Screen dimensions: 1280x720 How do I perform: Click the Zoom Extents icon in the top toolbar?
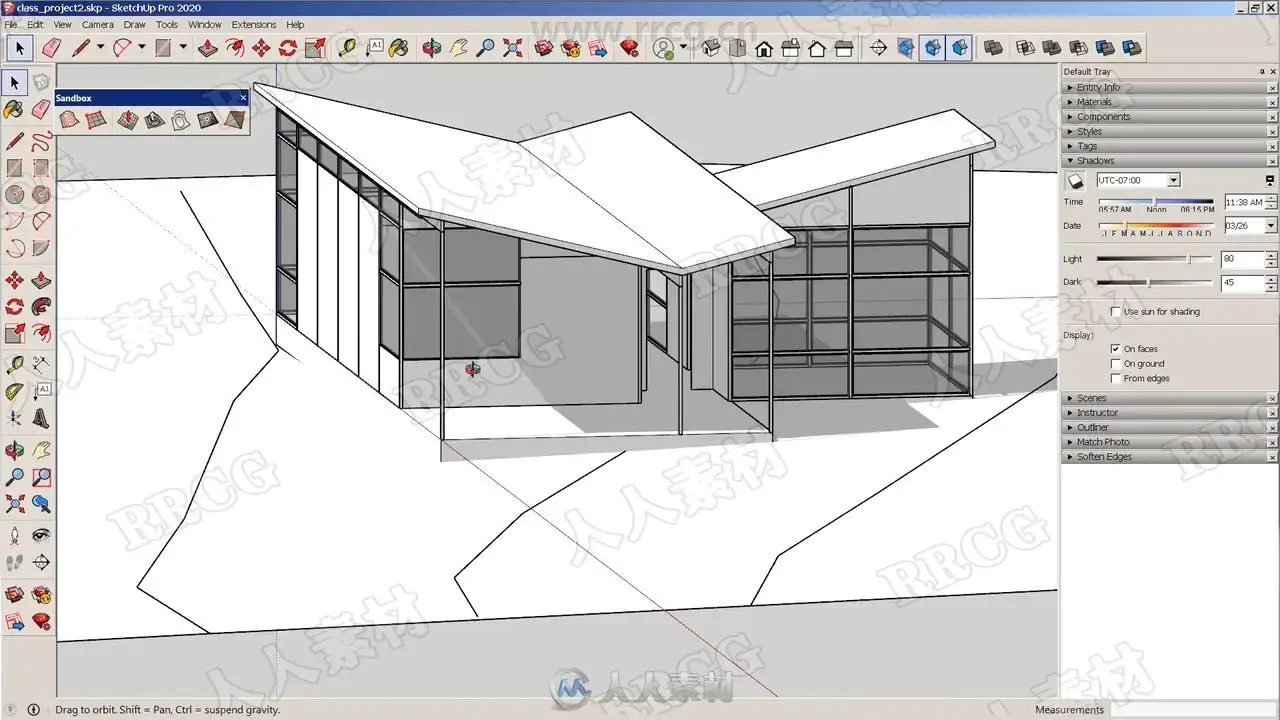click(x=512, y=47)
